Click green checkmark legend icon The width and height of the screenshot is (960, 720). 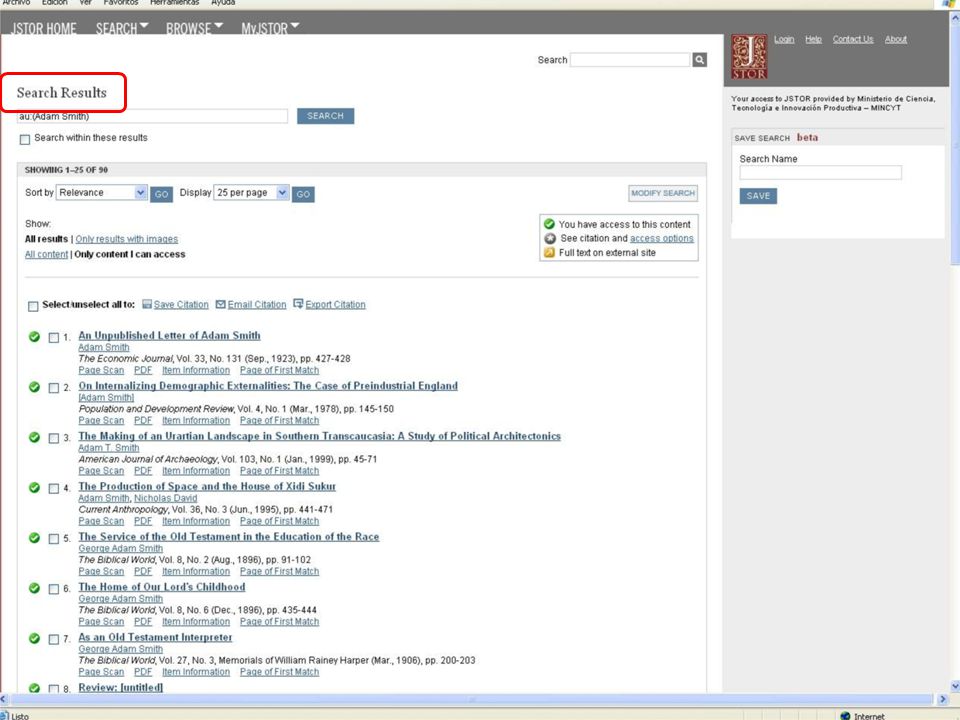coord(549,224)
